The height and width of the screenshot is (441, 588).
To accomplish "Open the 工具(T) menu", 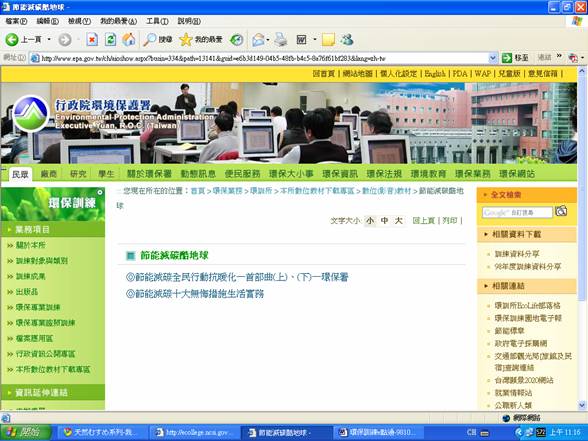I will pyautogui.click(x=157, y=21).
